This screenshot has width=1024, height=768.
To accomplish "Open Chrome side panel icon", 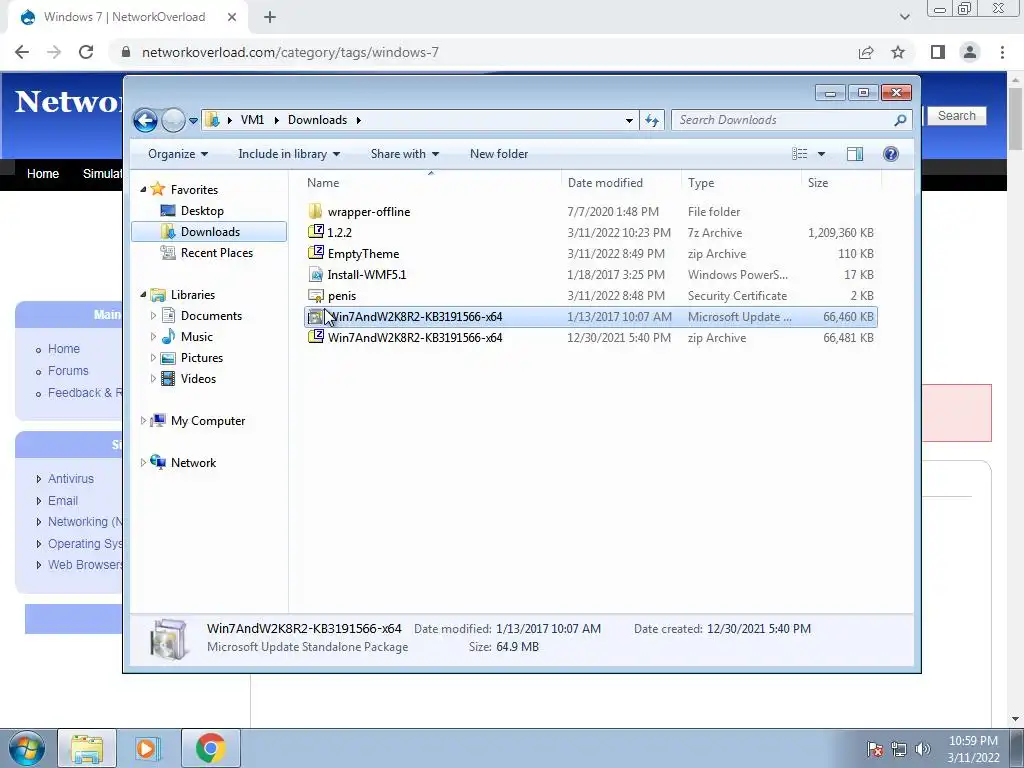I will pos(938,52).
